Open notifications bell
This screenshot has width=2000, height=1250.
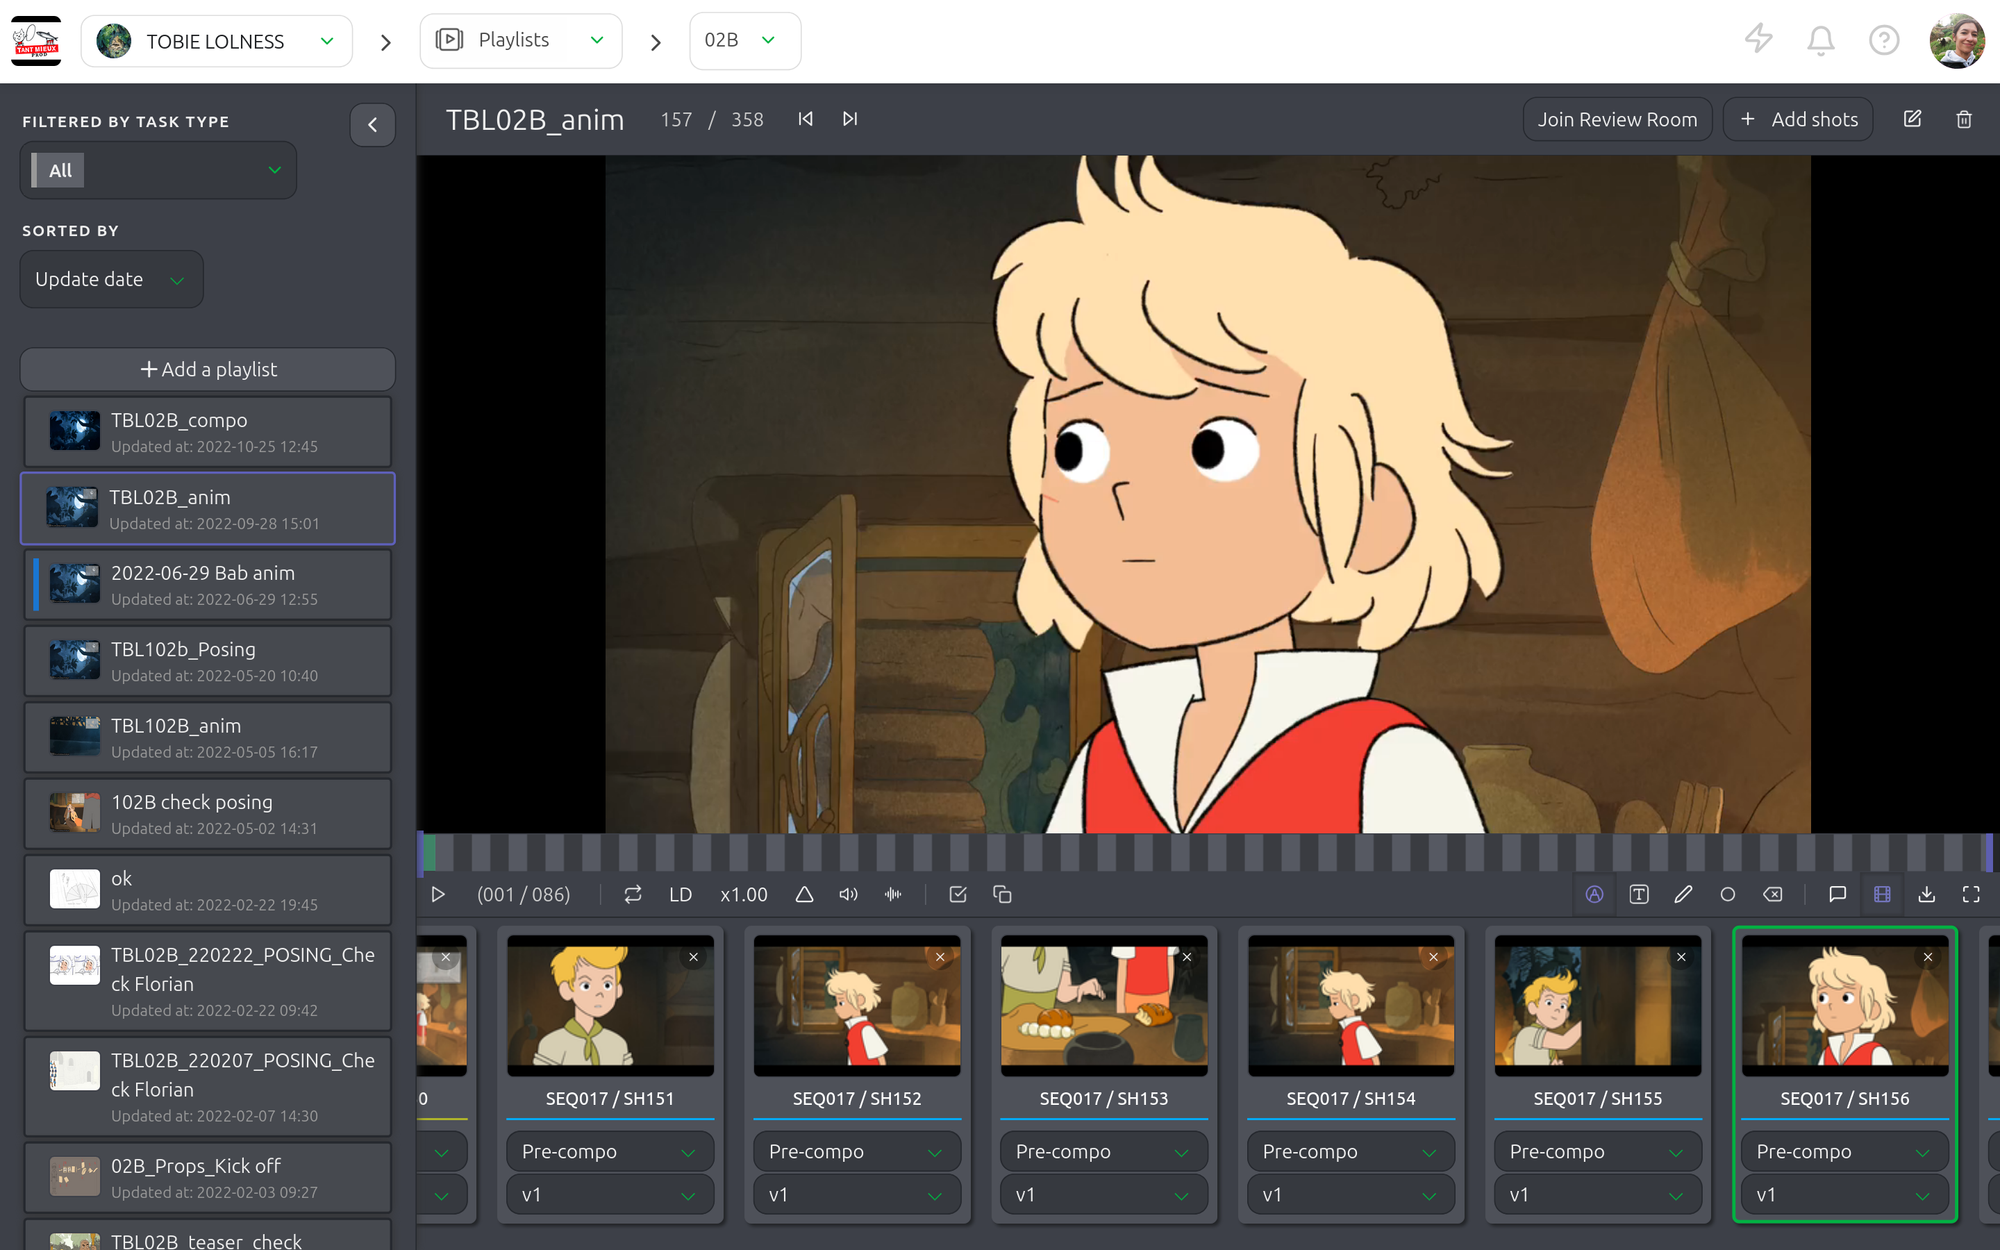coord(1820,41)
